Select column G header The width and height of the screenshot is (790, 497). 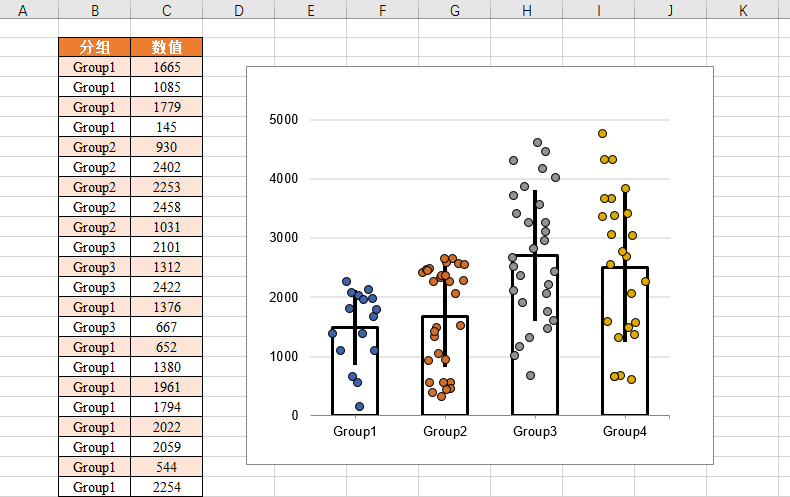click(x=455, y=10)
